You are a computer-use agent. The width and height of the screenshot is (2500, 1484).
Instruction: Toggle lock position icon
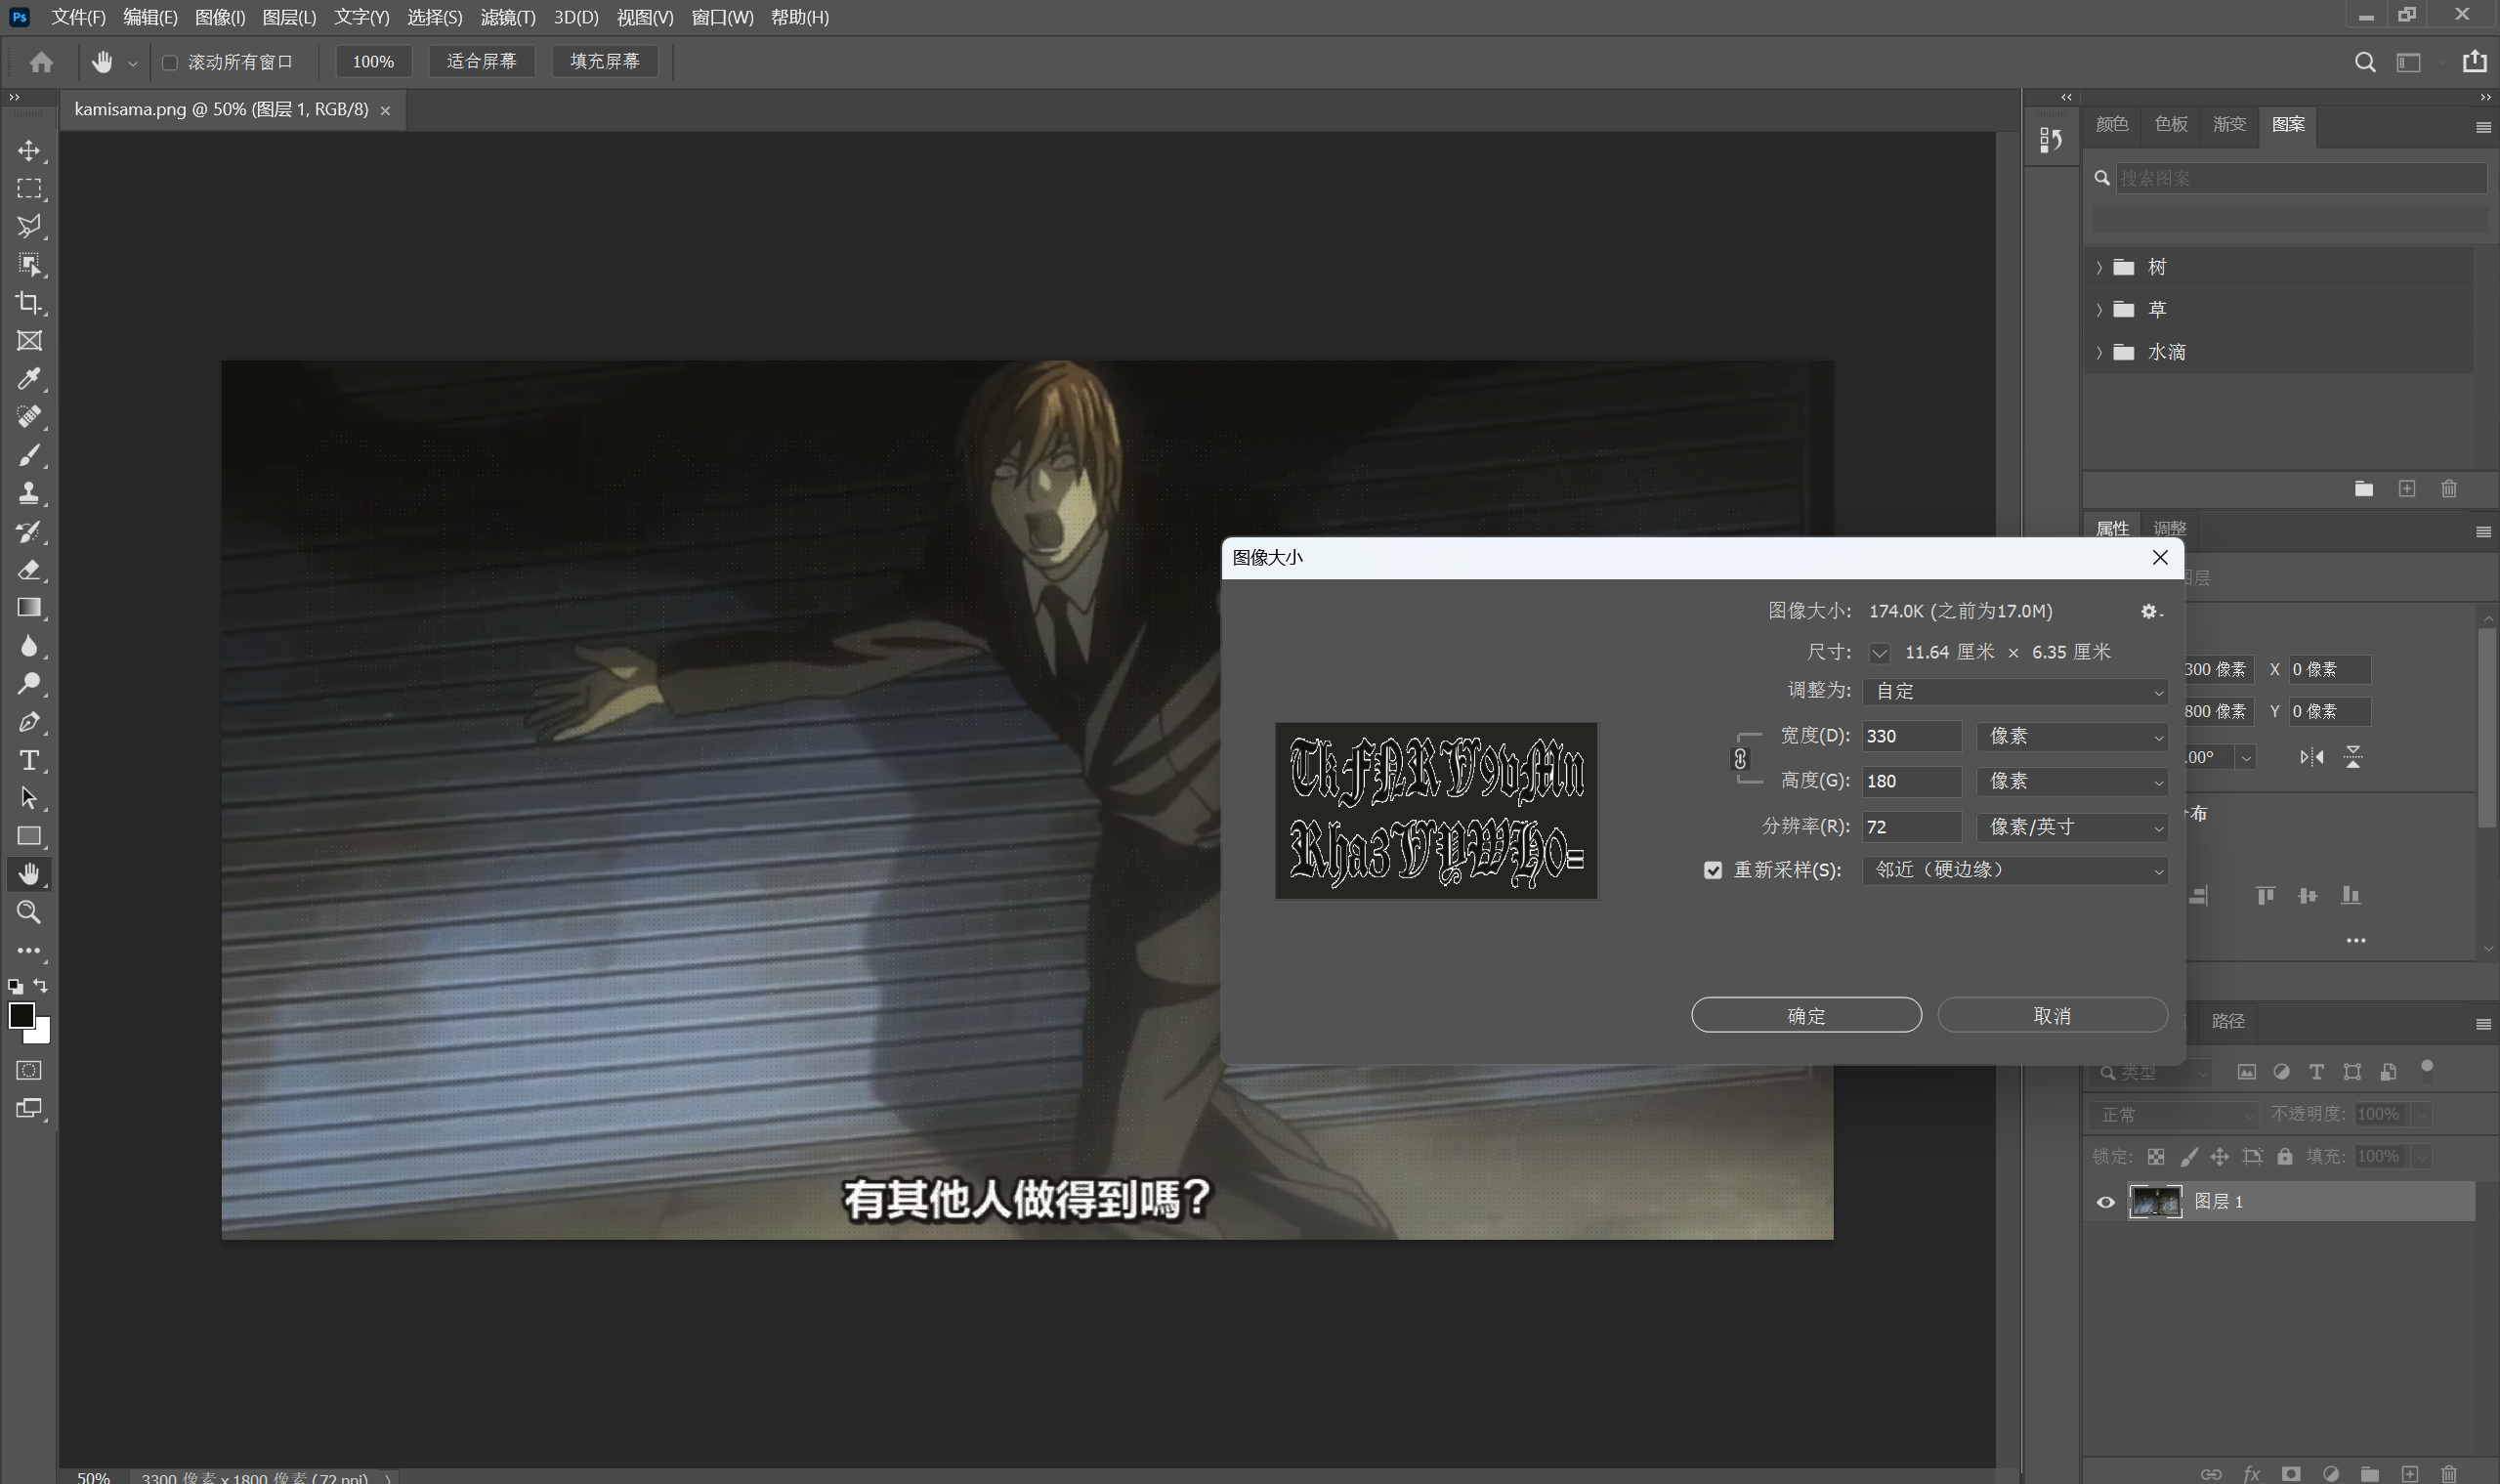tap(2220, 1157)
